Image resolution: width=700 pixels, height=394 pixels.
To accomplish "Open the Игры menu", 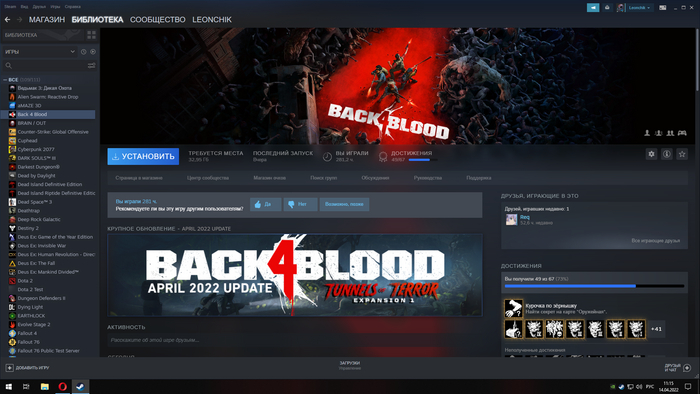I will (55, 7).
